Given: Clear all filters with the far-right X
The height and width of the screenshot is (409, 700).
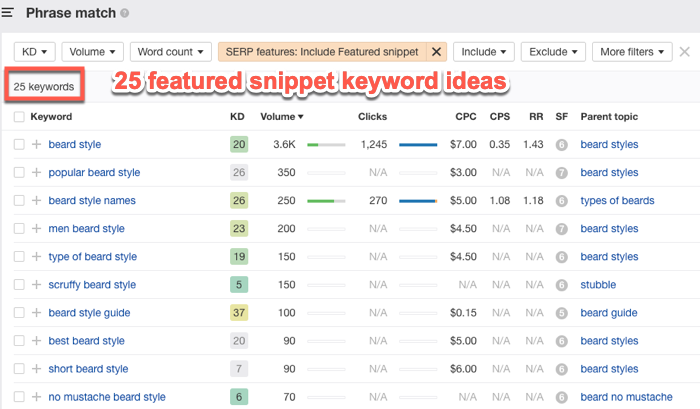Looking at the screenshot, I should tap(684, 52).
